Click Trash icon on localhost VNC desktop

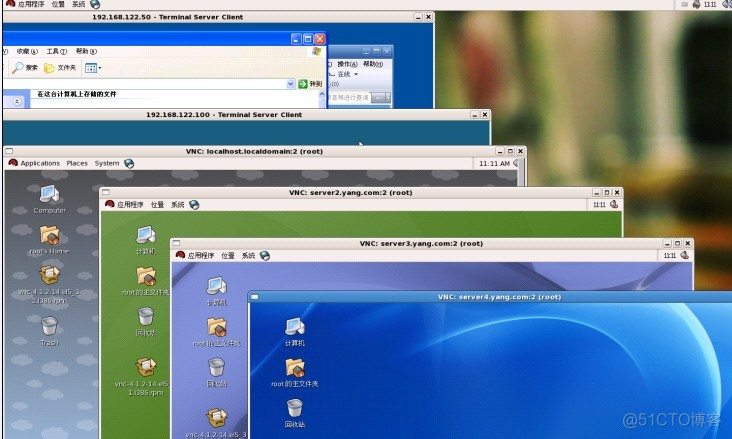[x=49, y=326]
